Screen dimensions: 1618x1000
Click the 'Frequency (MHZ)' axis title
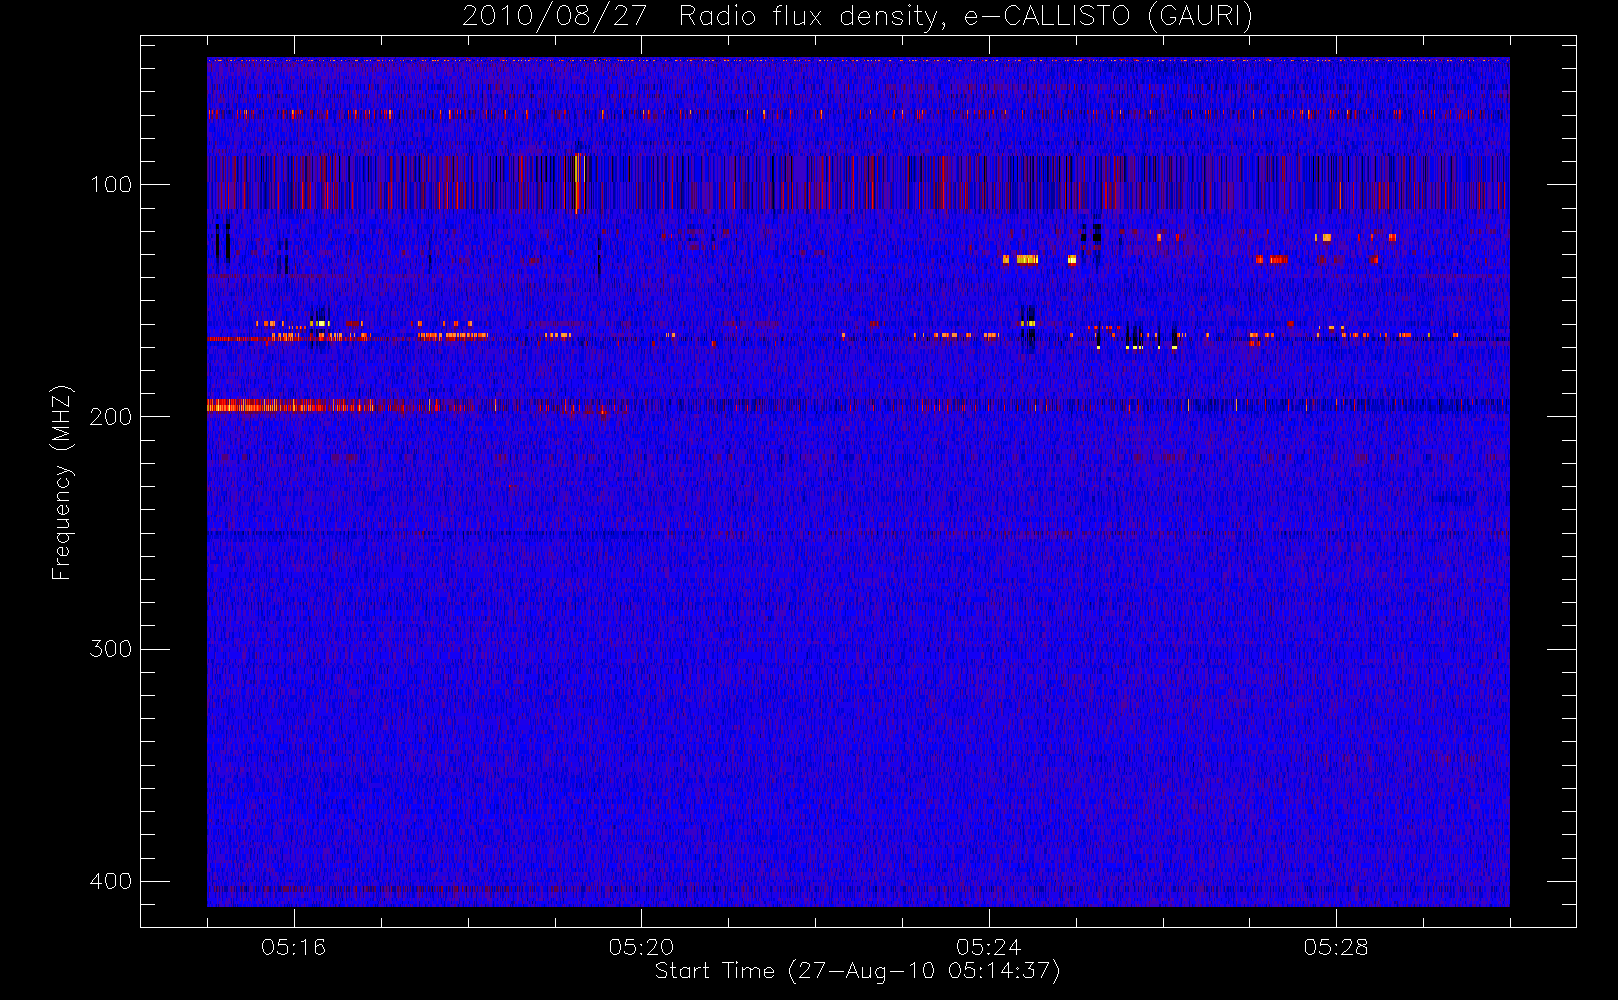pyautogui.click(x=62, y=482)
